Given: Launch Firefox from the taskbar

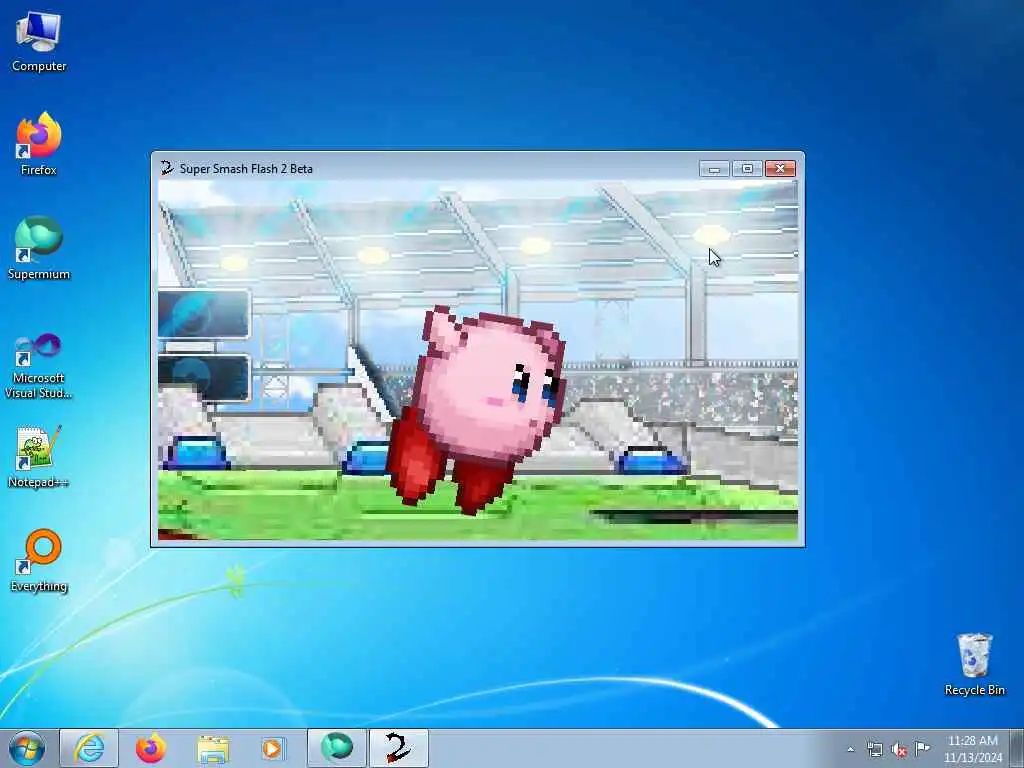Looking at the screenshot, I should (151, 748).
